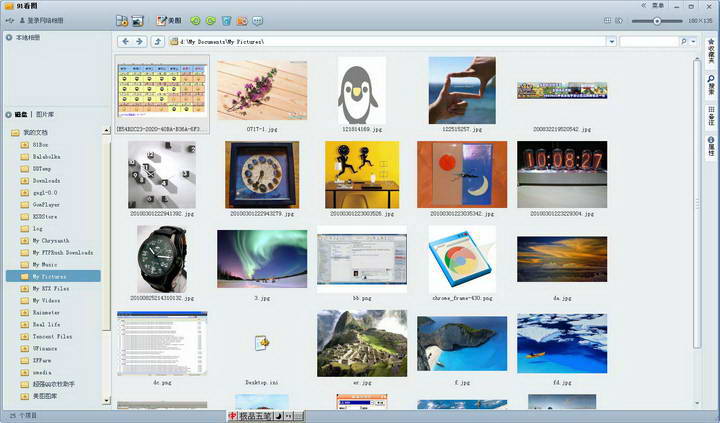The width and height of the screenshot is (720, 423).
Task: Open the 属性 properties side tab
Action: click(x=711, y=146)
